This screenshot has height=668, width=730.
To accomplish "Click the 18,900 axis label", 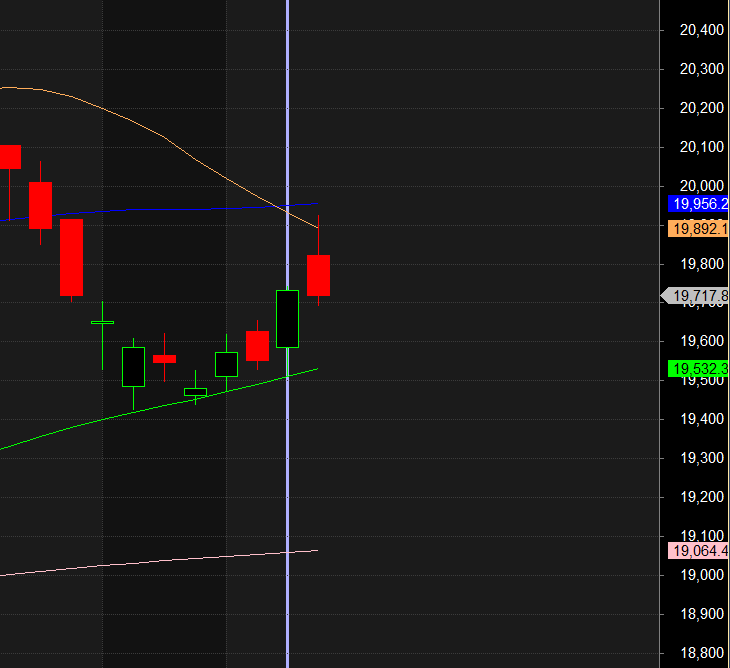I will point(702,614).
